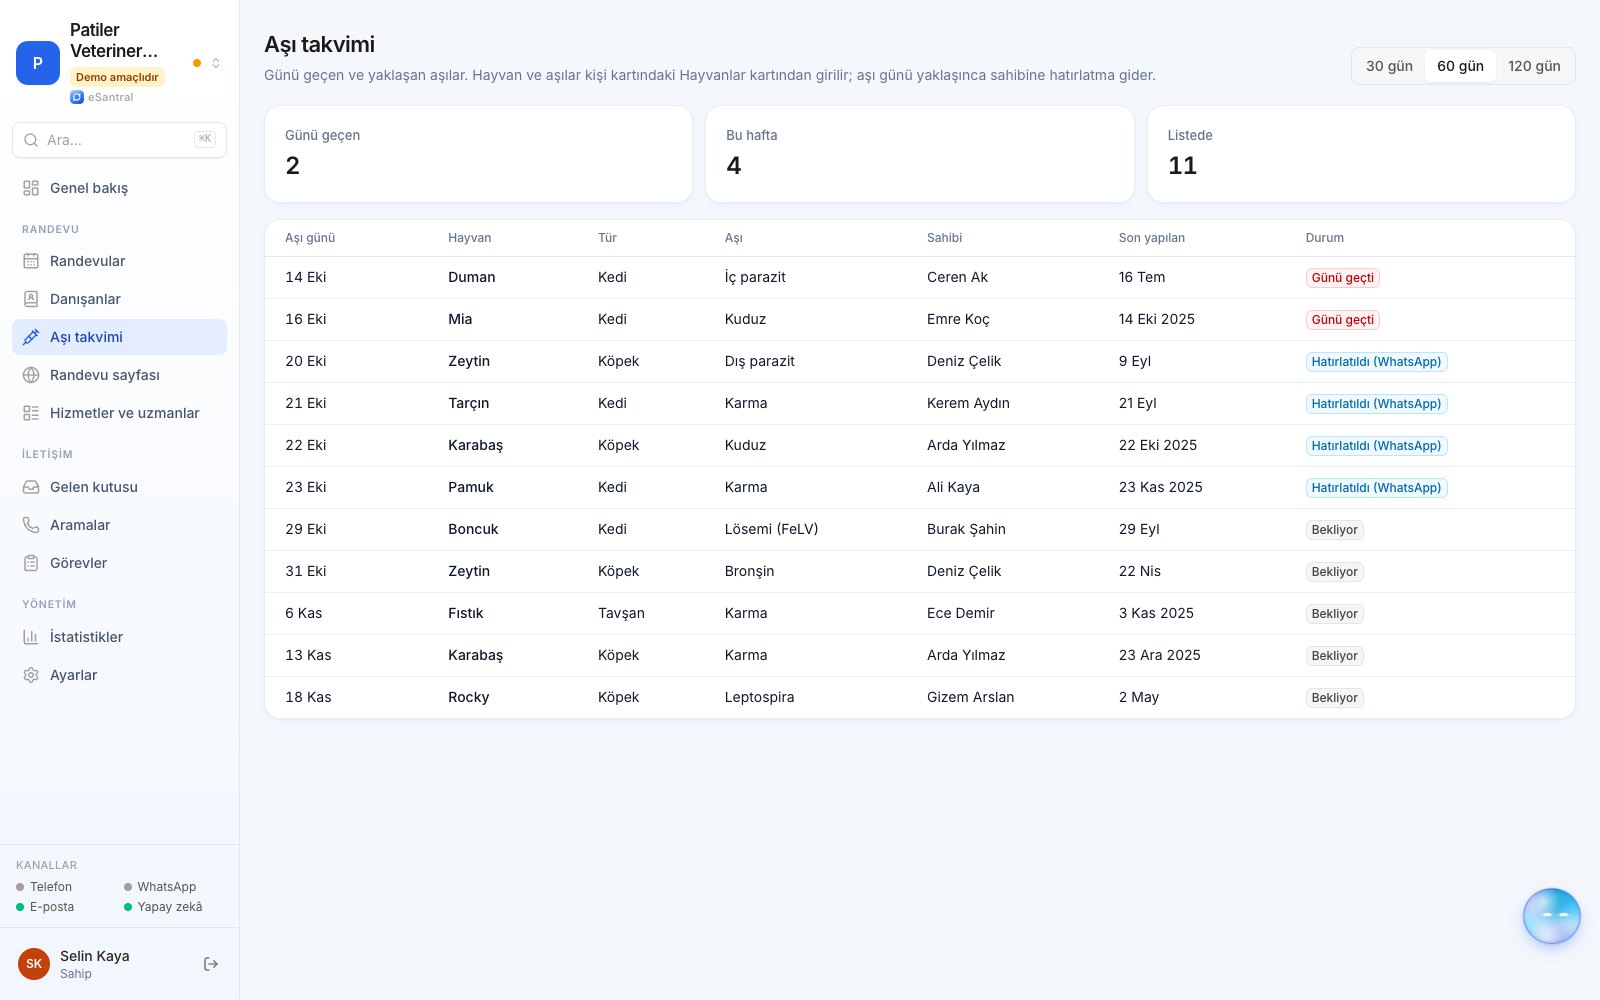This screenshot has height=1000, width=1600.
Task: Click the Mia animal name
Action: [x=460, y=319]
